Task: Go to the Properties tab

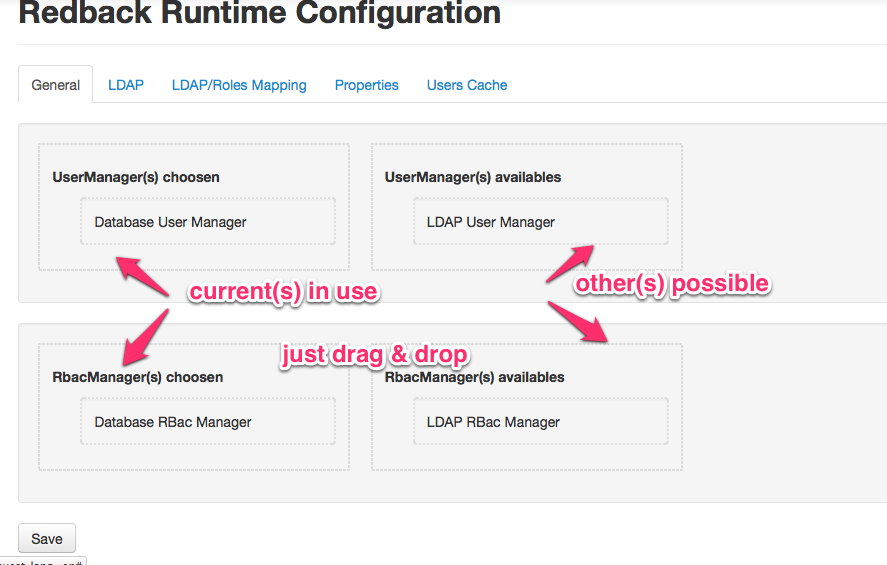Action: (366, 85)
